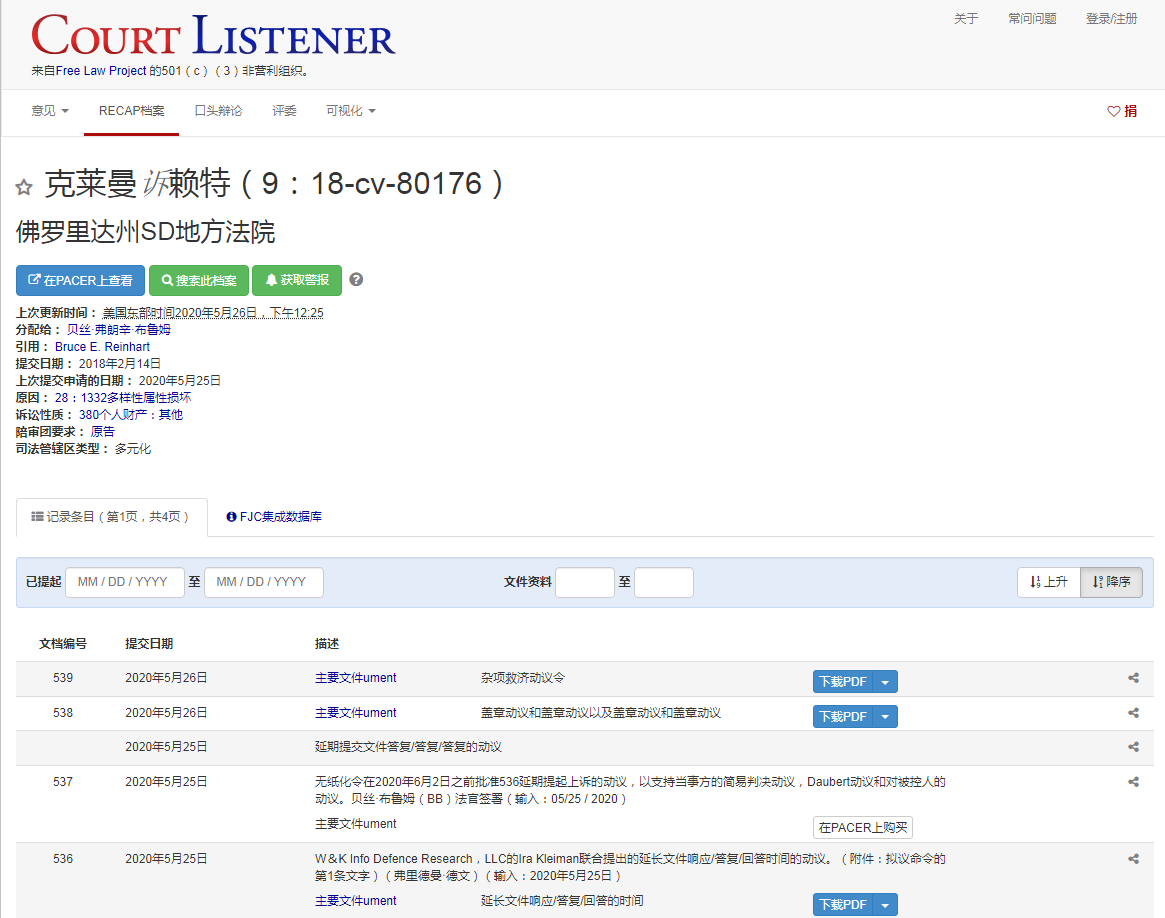This screenshot has height=918, width=1165.
Task: Open the assigned judge link 贝丝·弗朗辛·布鲁姆
Action: pos(119,330)
